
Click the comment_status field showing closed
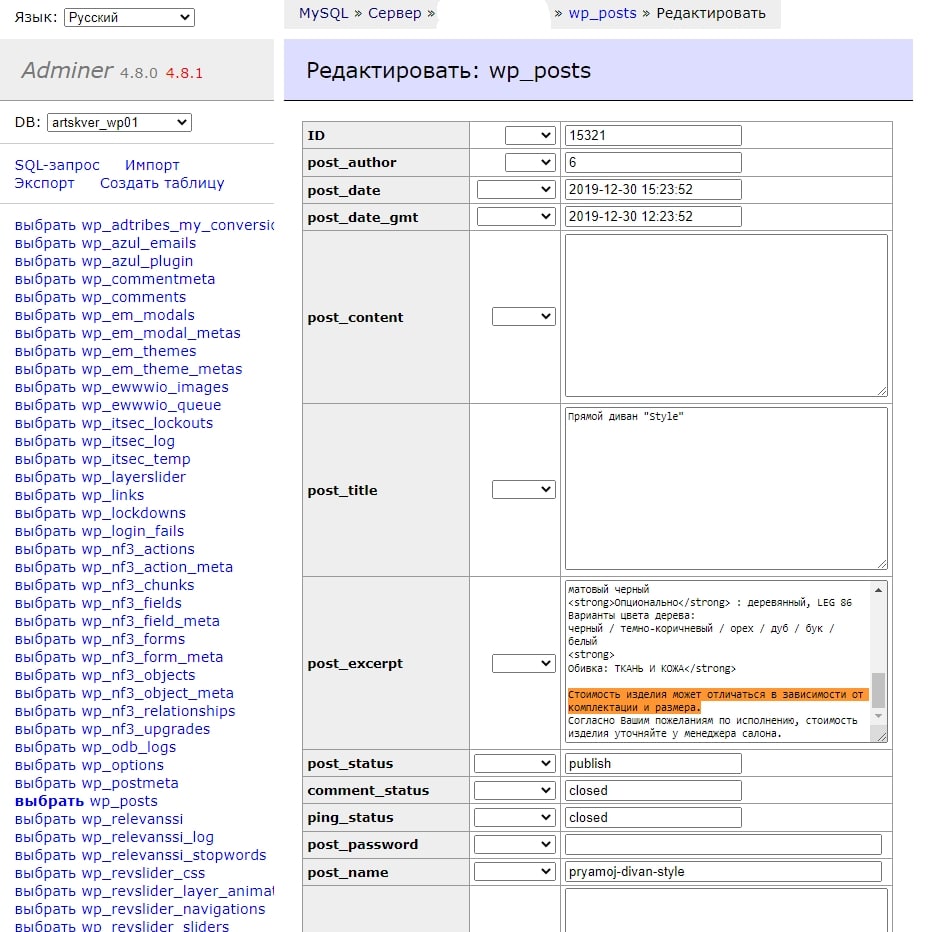[653, 790]
